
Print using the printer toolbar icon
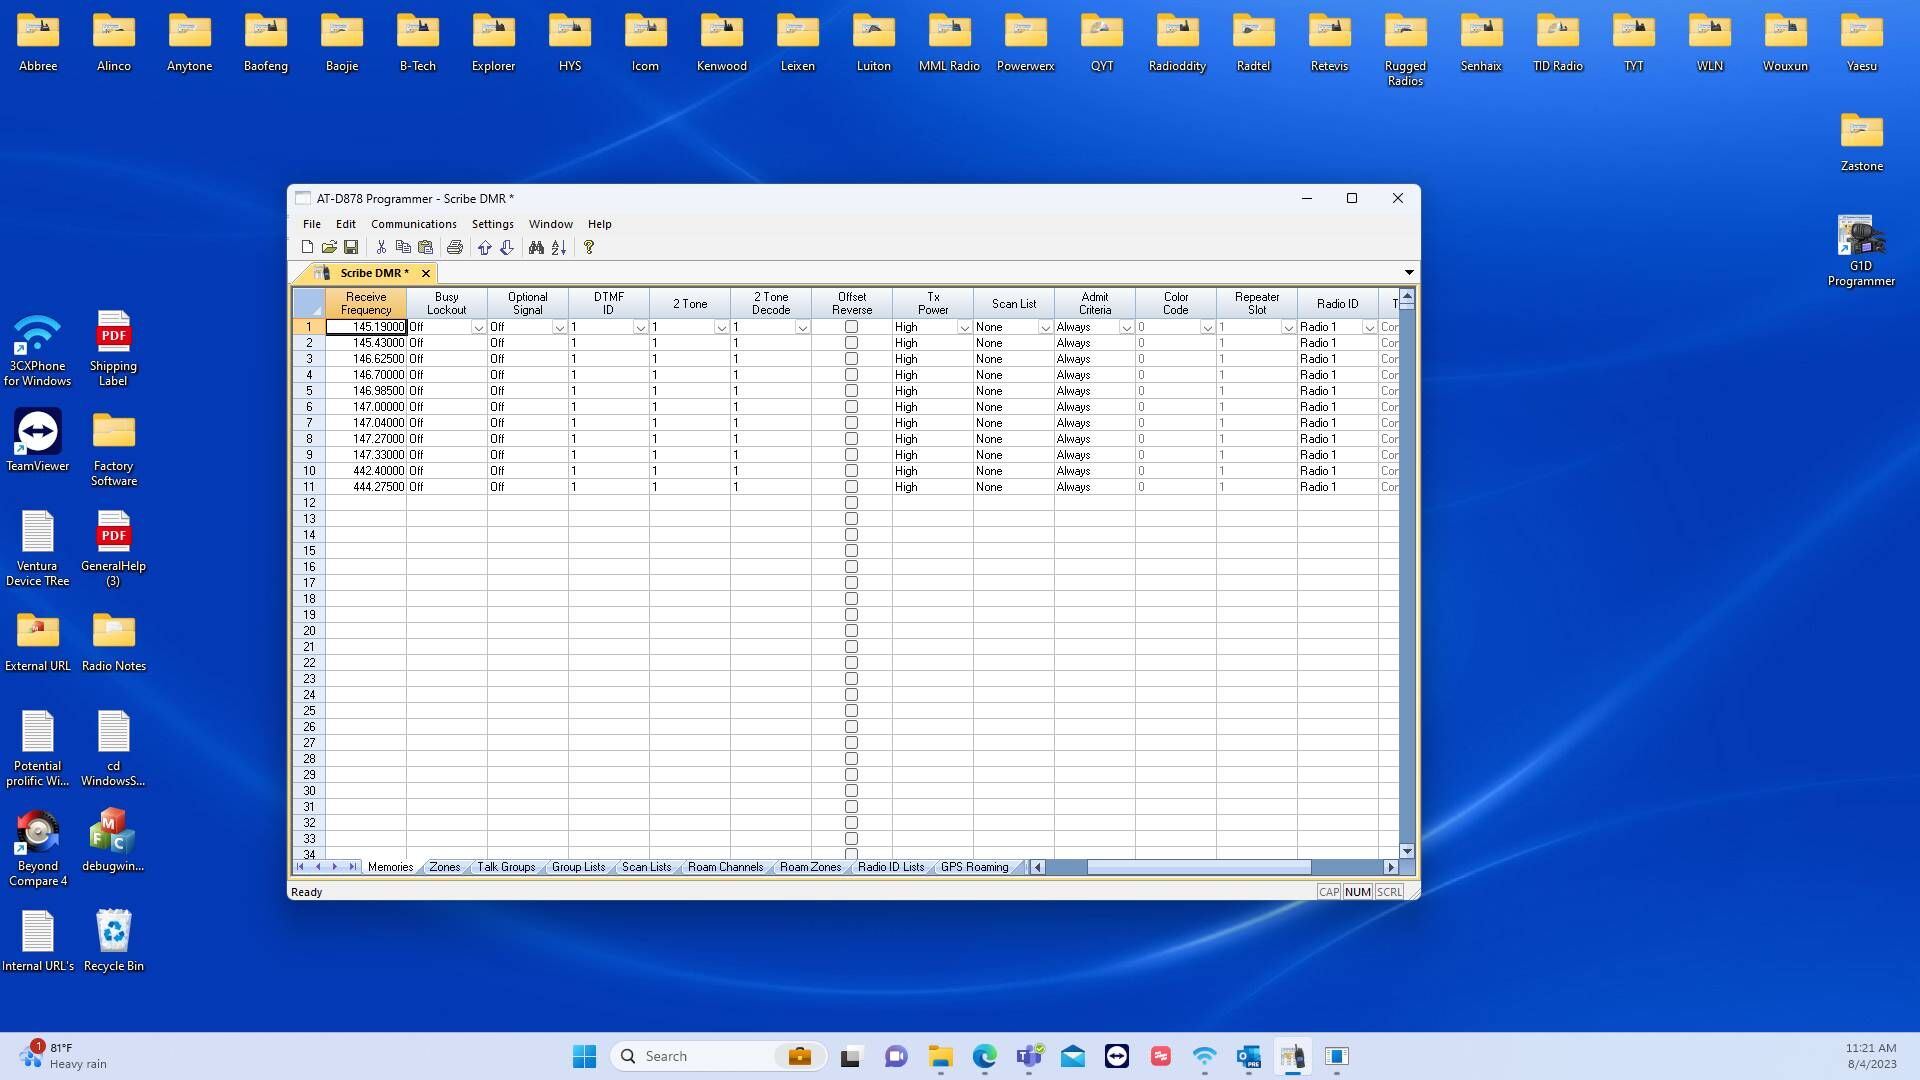pos(455,247)
